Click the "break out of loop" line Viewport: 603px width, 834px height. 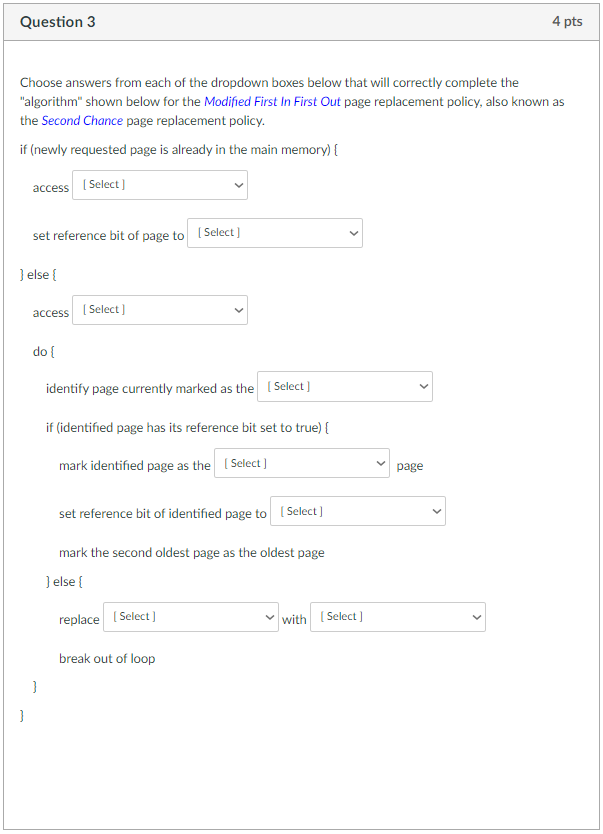pyautogui.click(x=106, y=658)
